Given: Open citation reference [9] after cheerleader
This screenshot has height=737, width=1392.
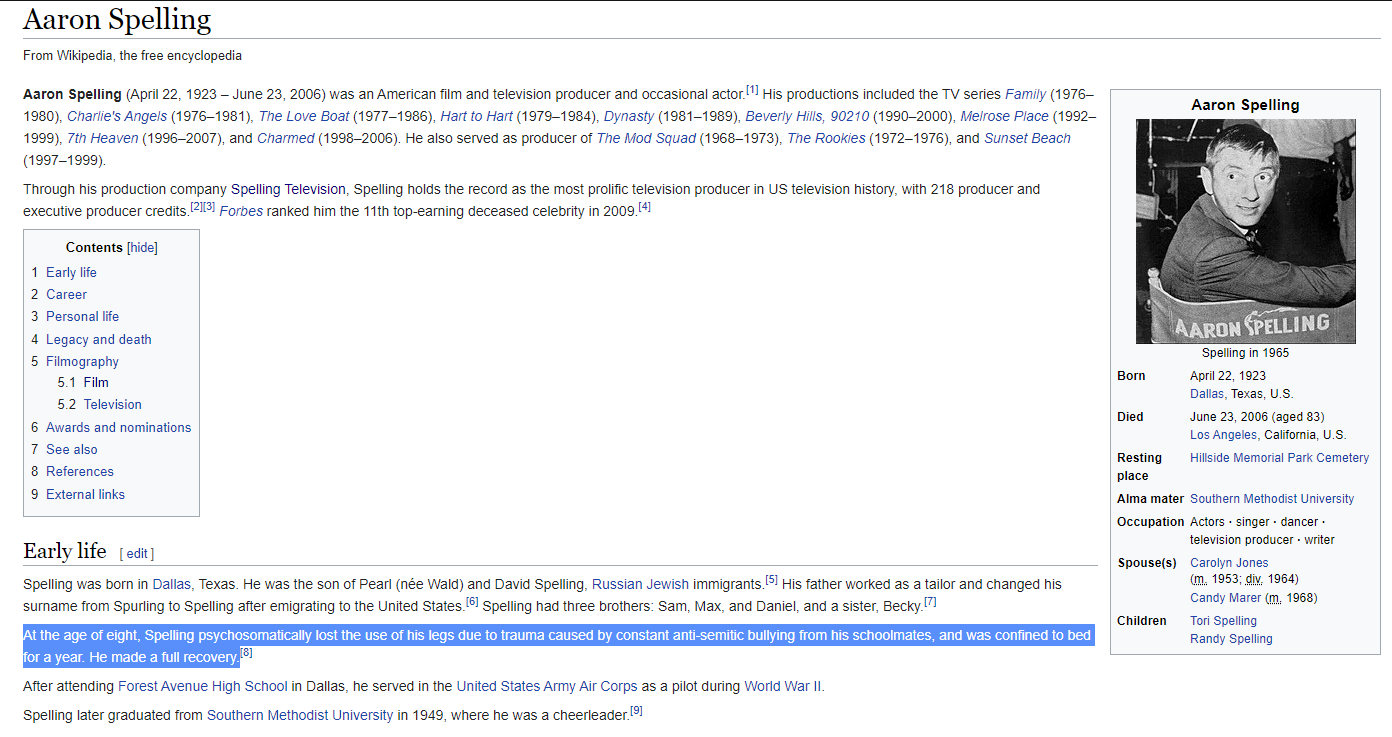Looking at the screenshot, I should [636, 711].
